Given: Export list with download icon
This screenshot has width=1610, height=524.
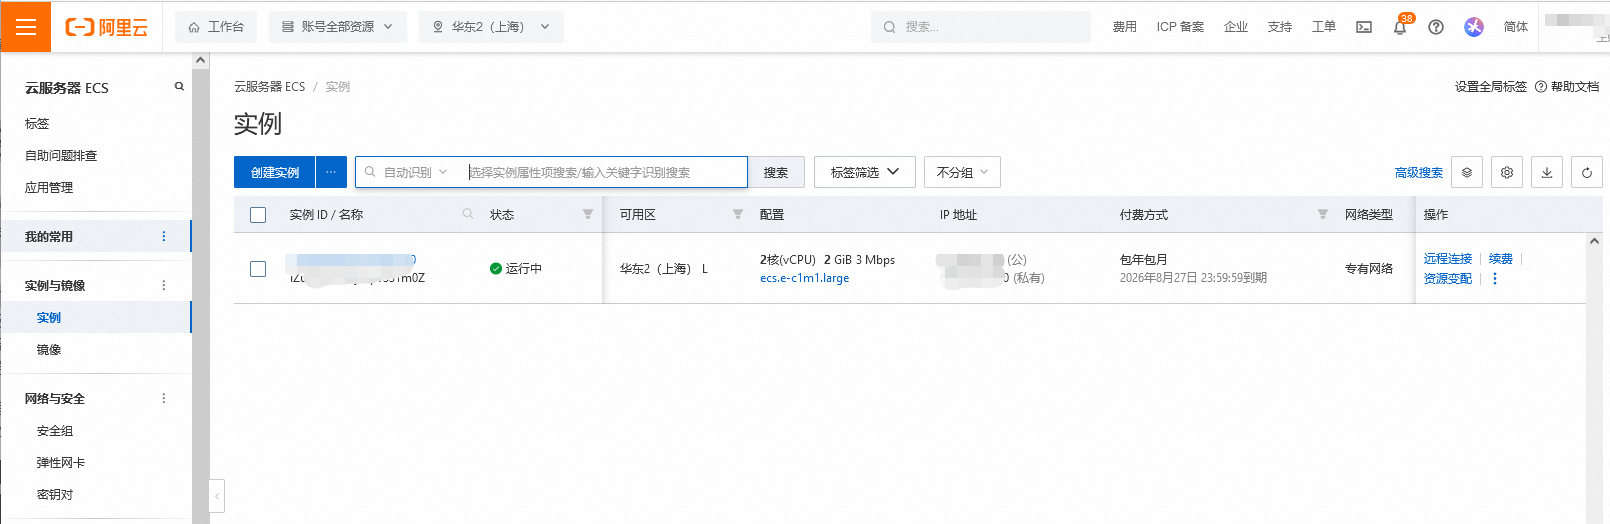Looking at the screenshot, I should [x=1547, y=172].
